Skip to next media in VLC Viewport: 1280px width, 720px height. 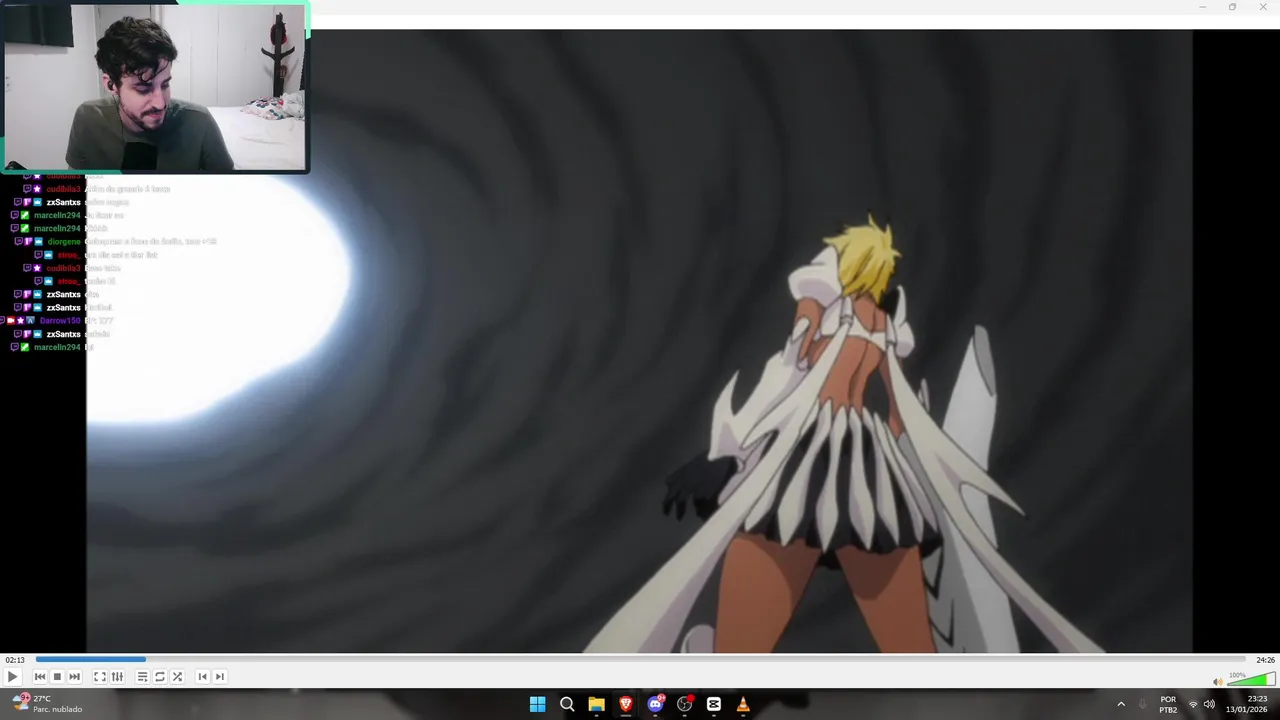click(x=74, y=677)
